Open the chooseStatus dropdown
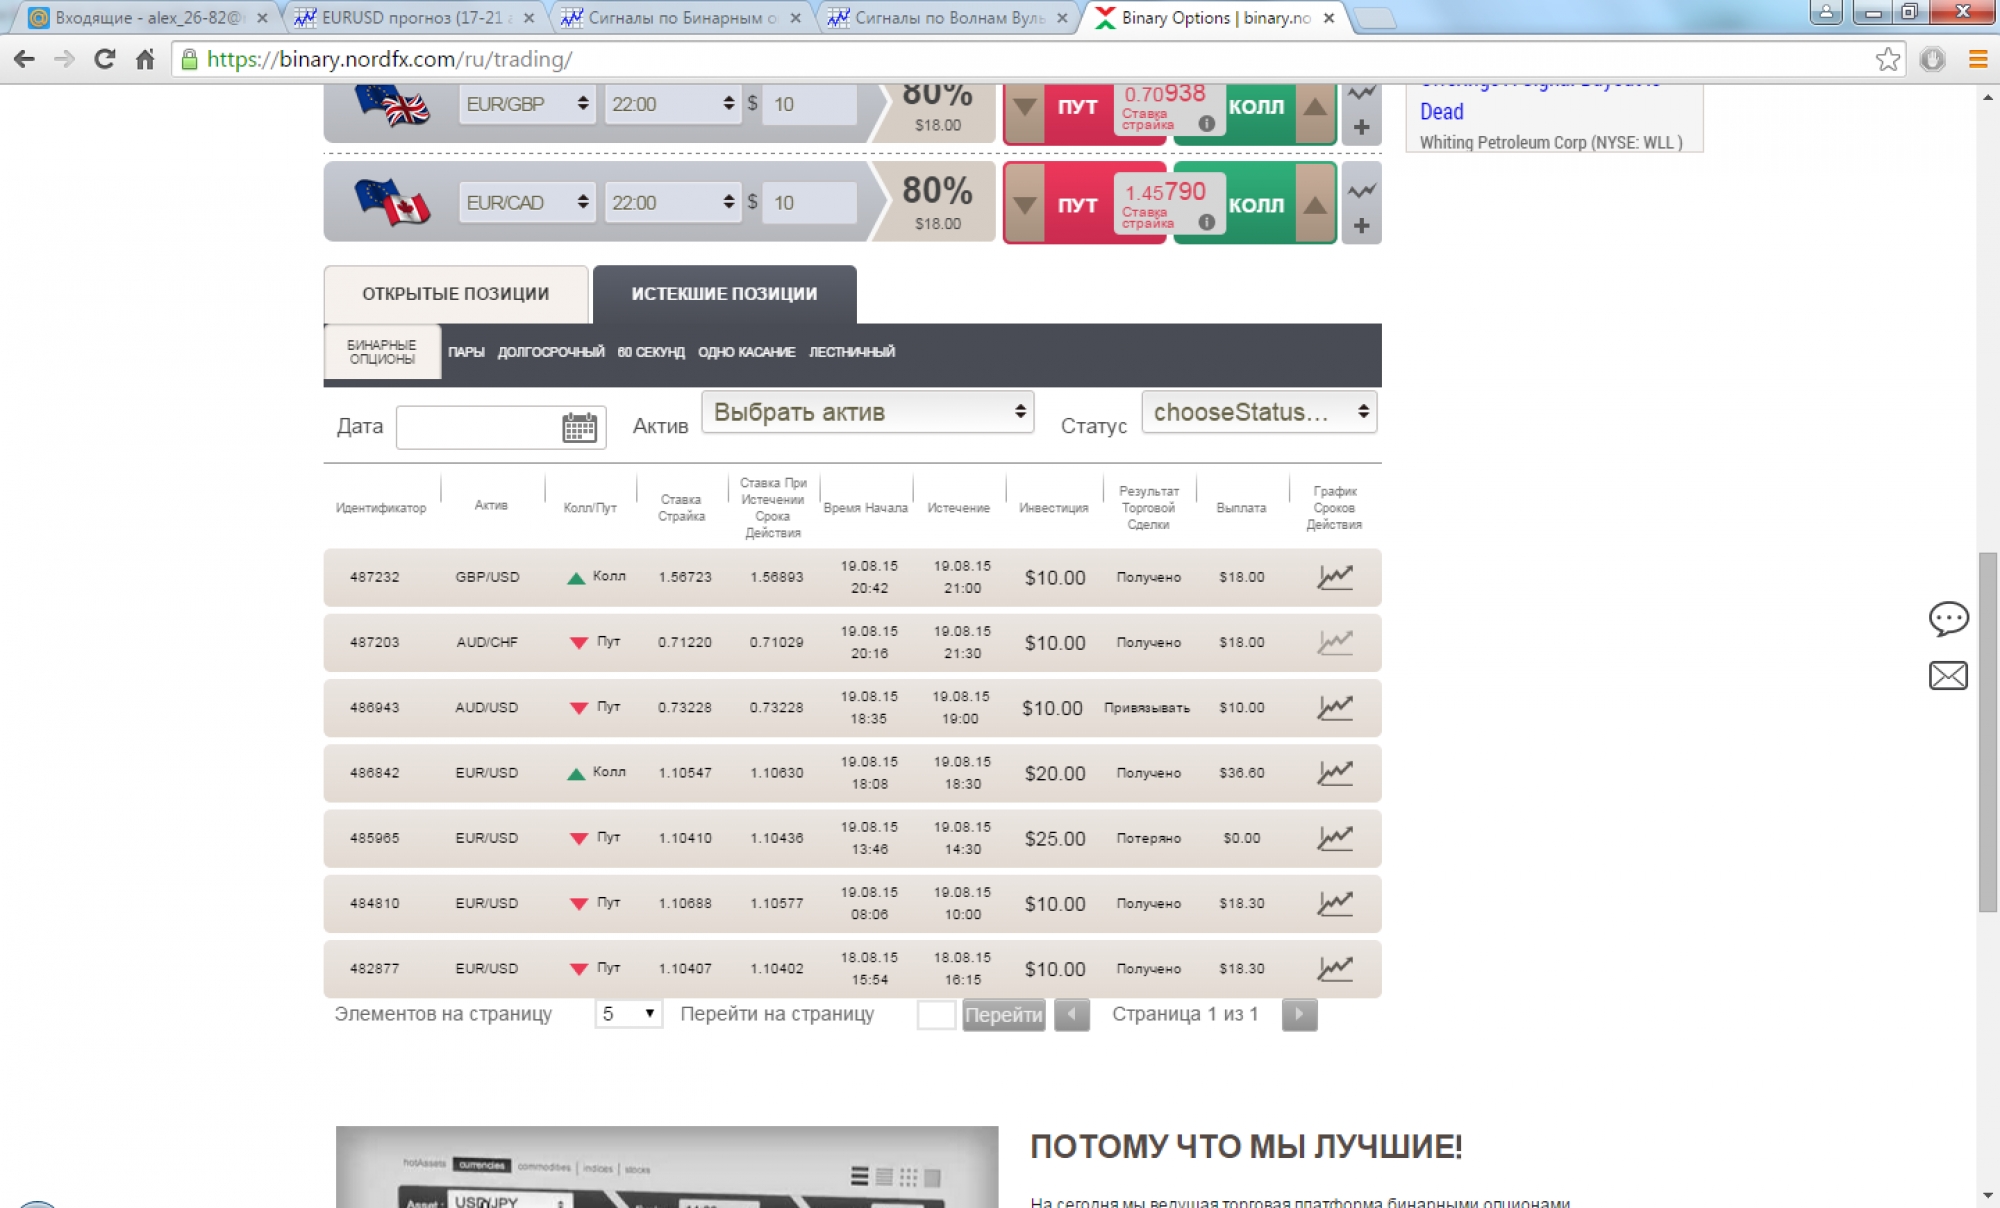This screenshot has height=1208, width=2000. 1258,412
